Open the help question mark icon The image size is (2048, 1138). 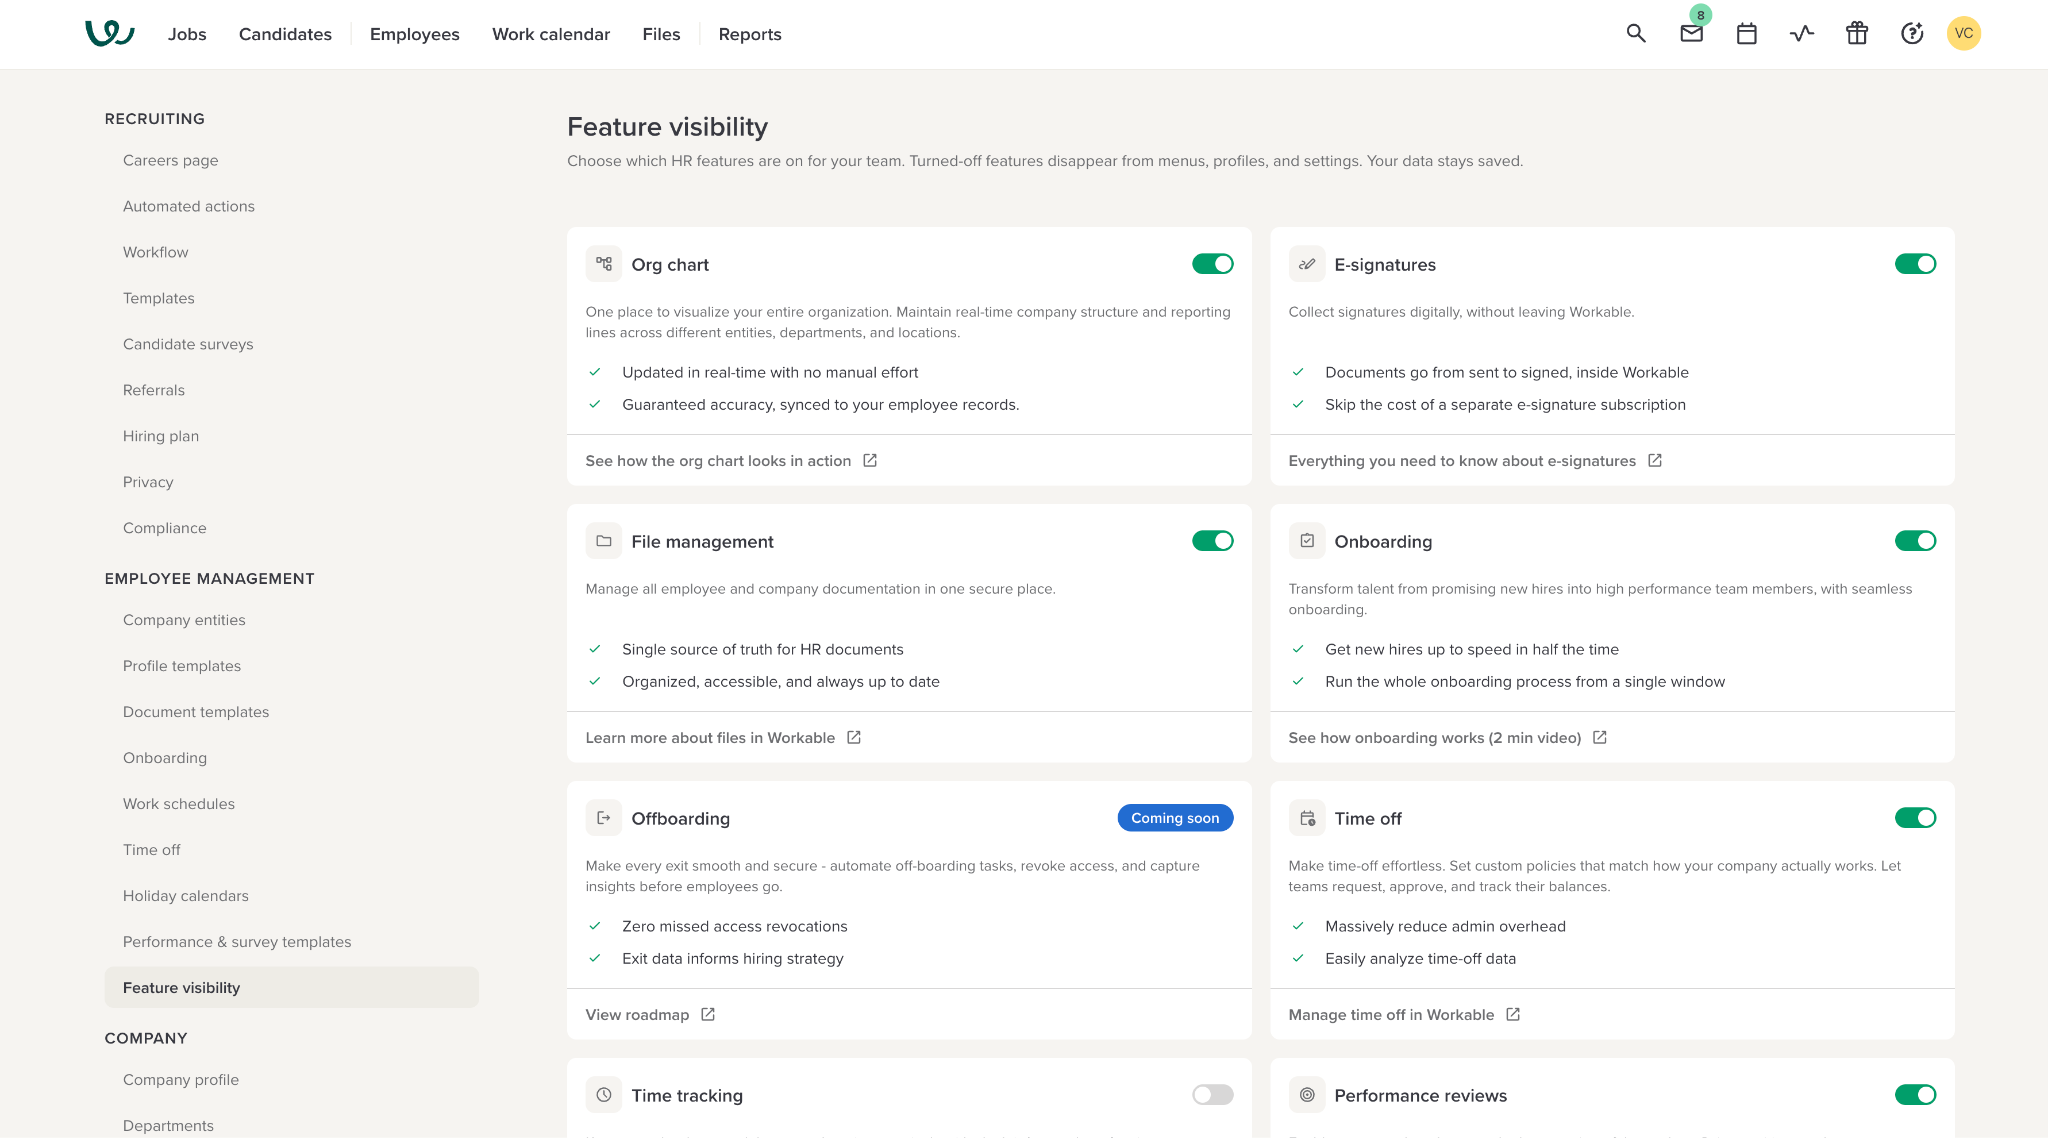coord(1912,33)
